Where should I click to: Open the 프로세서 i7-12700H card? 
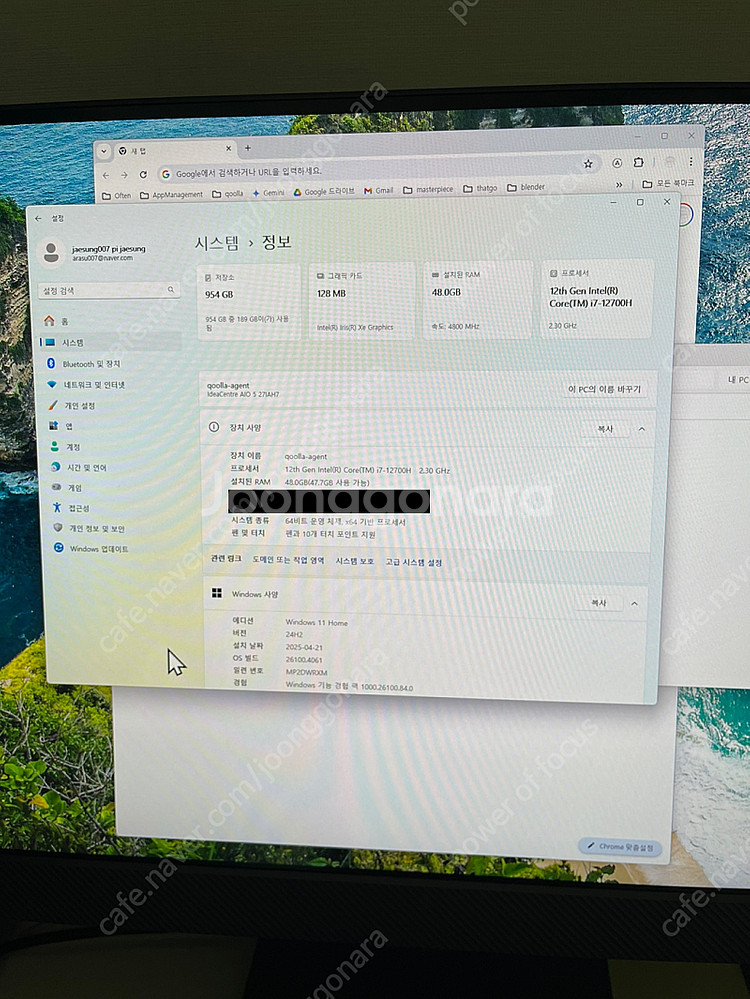(597, 298)
